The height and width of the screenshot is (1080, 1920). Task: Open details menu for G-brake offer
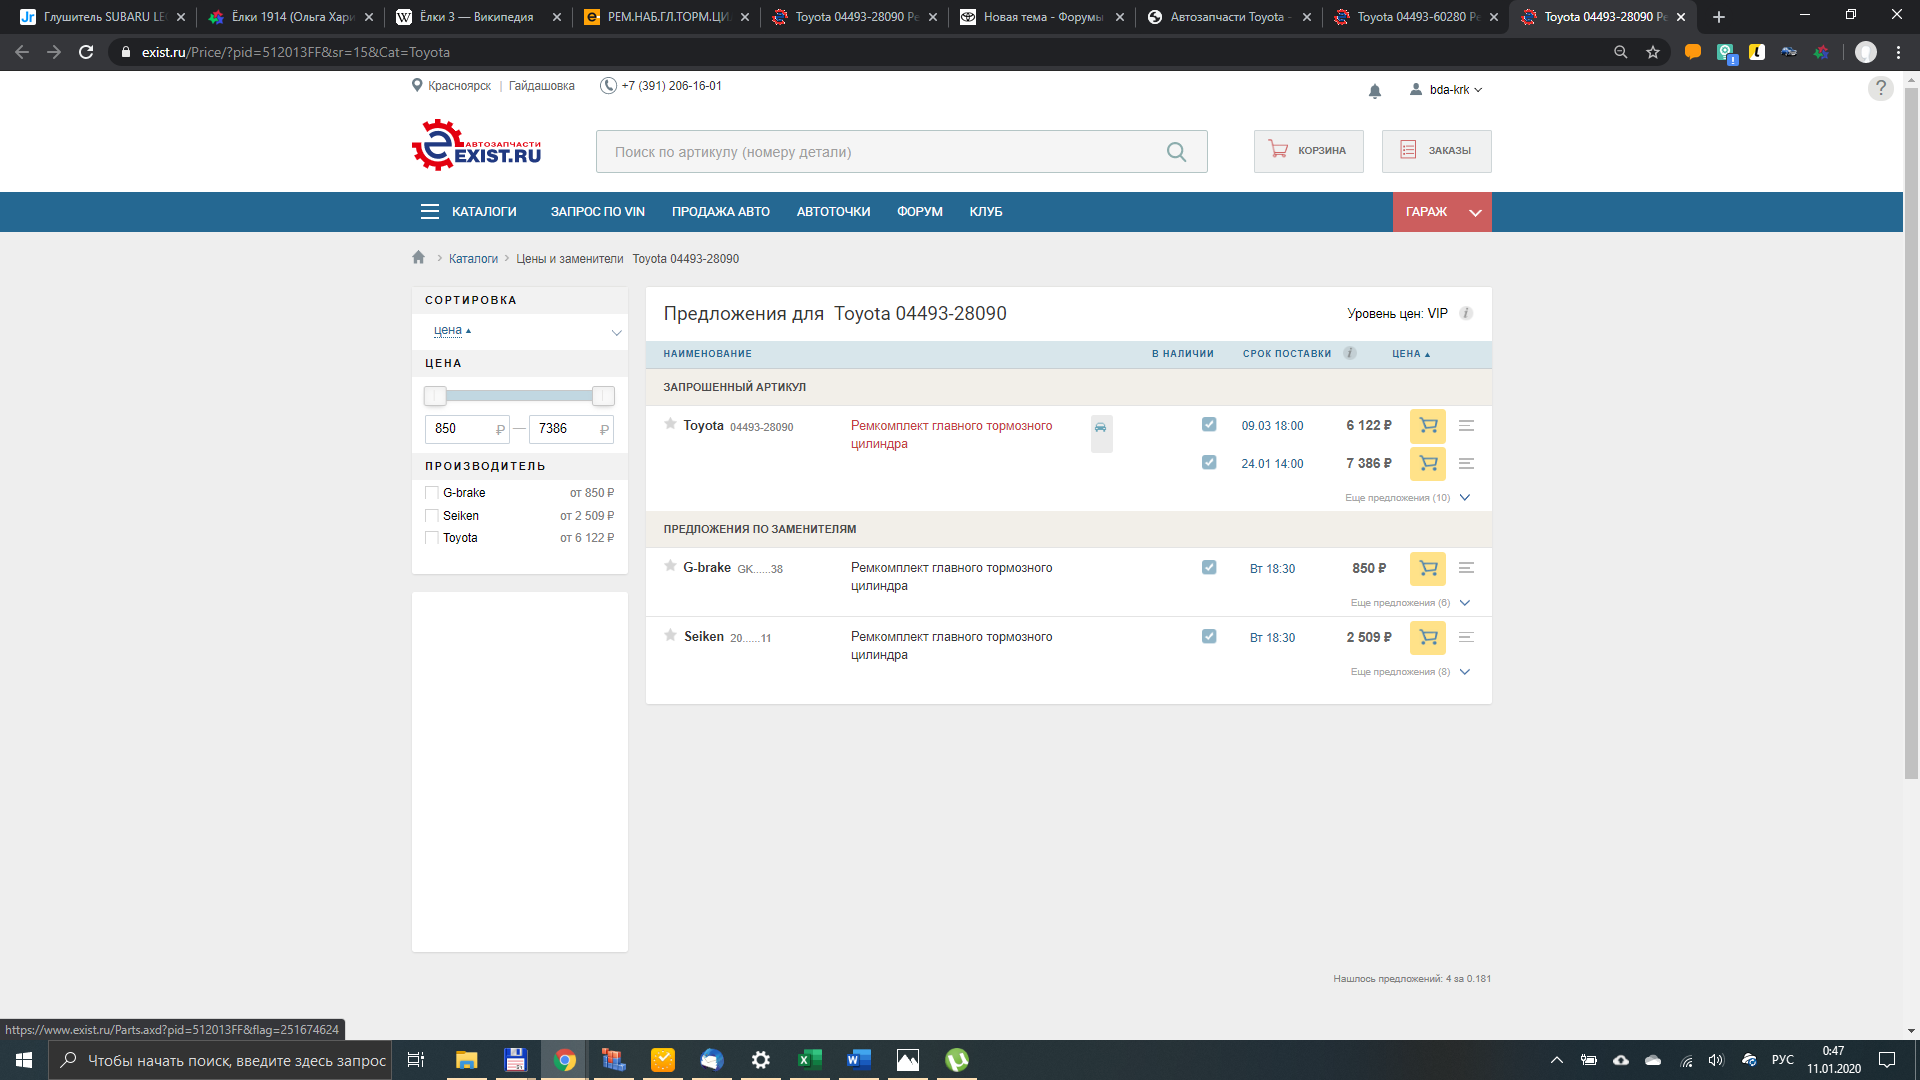tap(1466, 568)
